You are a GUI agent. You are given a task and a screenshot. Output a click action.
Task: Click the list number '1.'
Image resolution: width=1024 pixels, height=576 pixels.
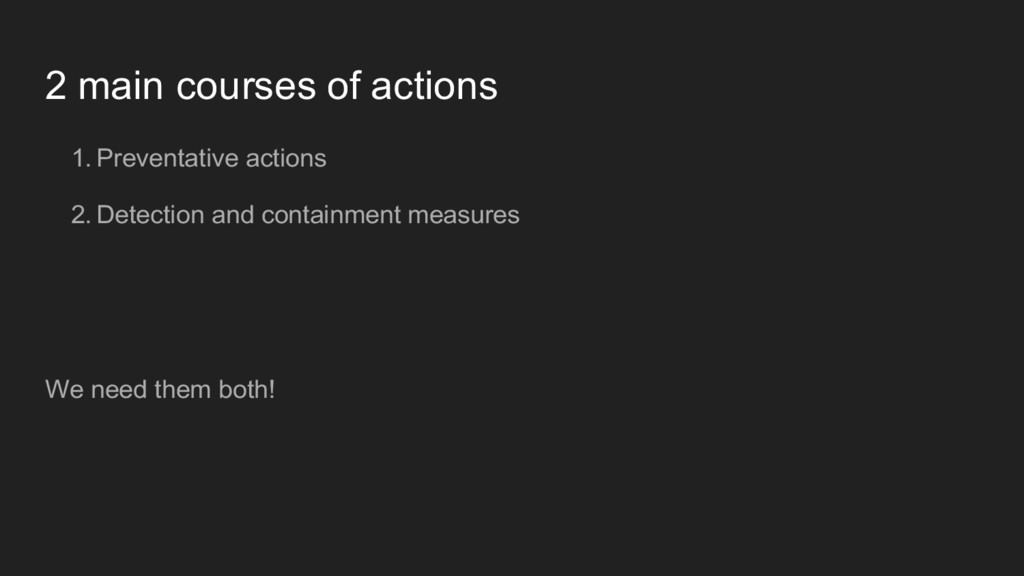click(x=81, y=158)
